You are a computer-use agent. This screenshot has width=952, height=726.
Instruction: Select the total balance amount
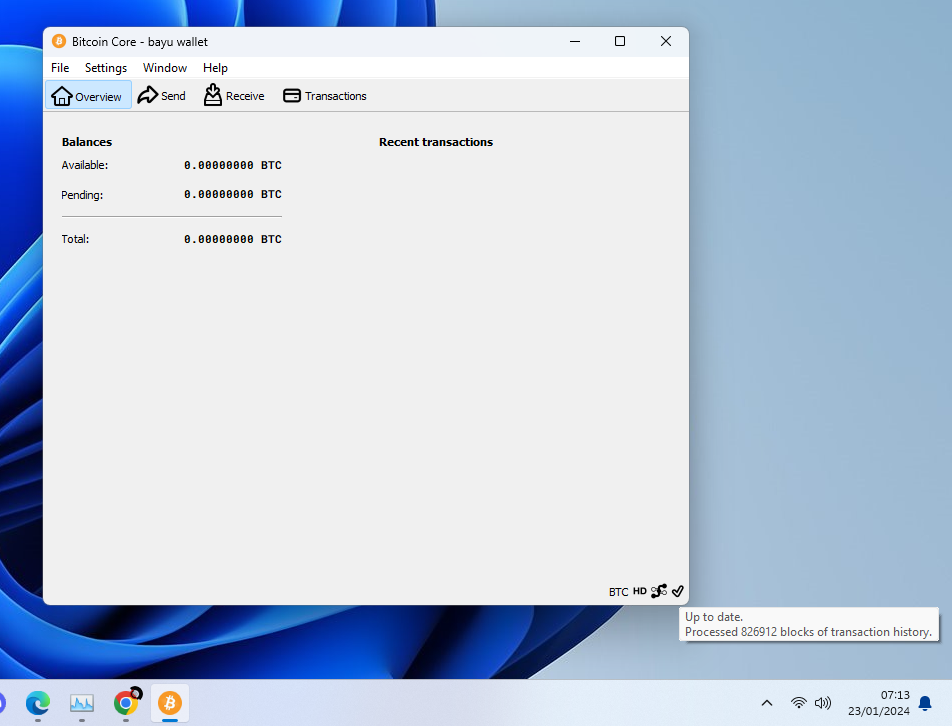(x=233, y=239)
